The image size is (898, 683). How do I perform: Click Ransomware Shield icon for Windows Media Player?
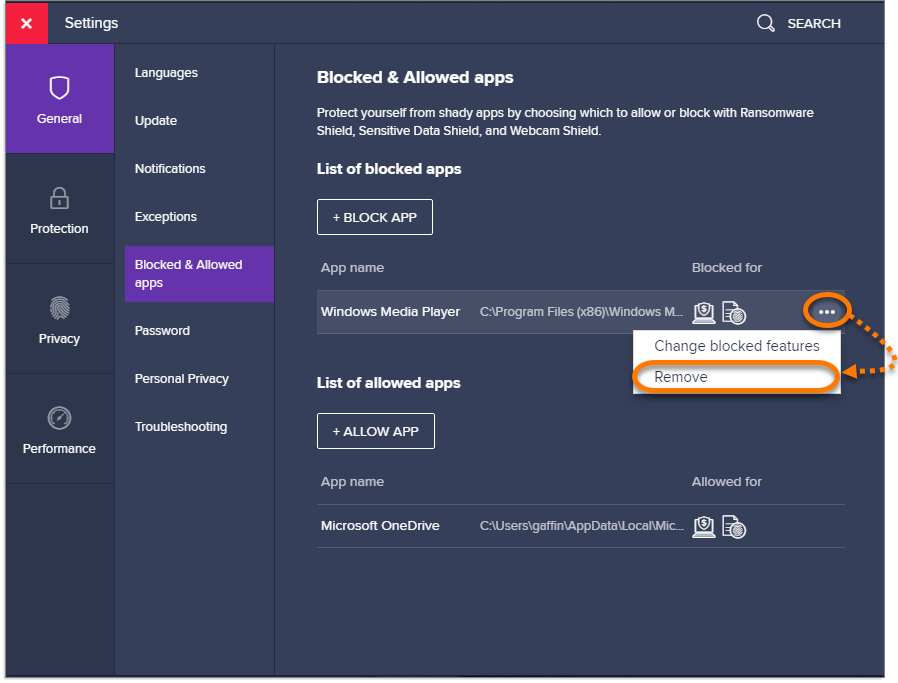[704, 313]
